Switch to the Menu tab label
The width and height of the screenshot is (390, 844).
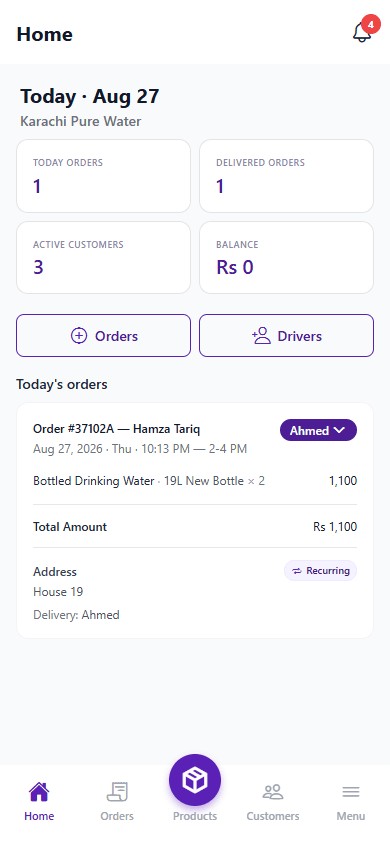pyautogui.click(x=351, y=816)
